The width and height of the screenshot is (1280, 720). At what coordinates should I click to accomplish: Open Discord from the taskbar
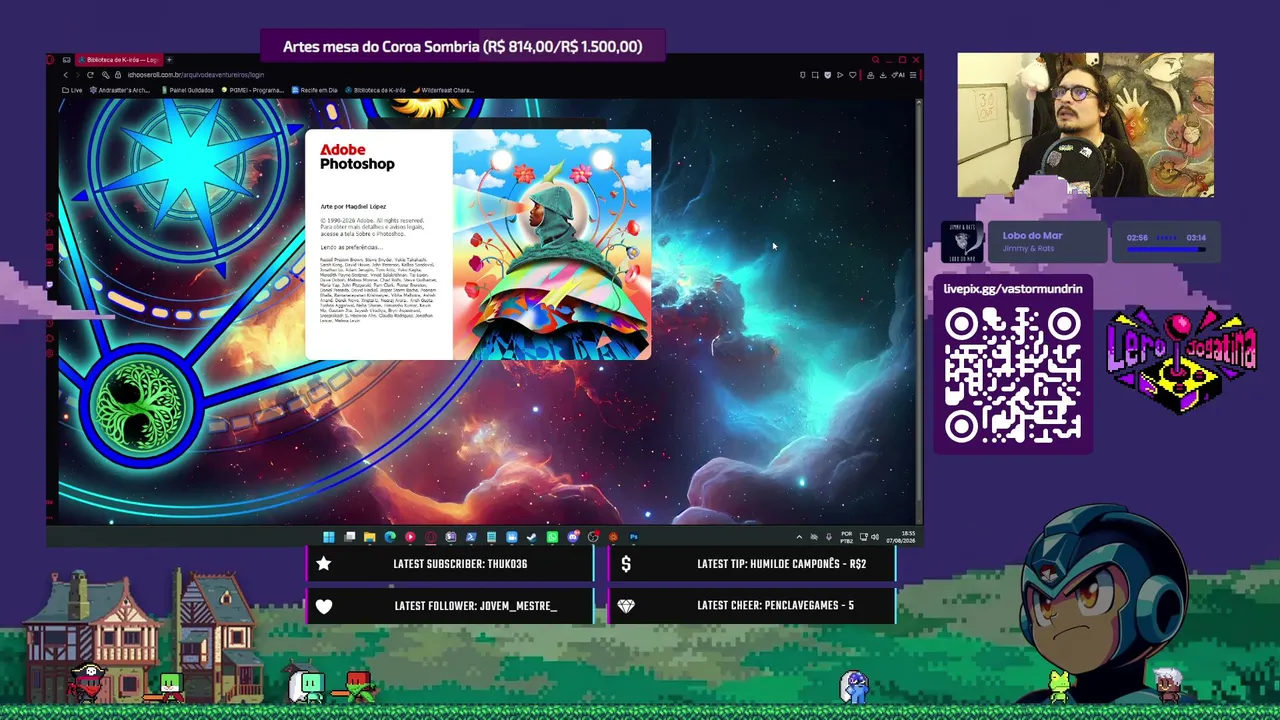[x=572, y=537]
